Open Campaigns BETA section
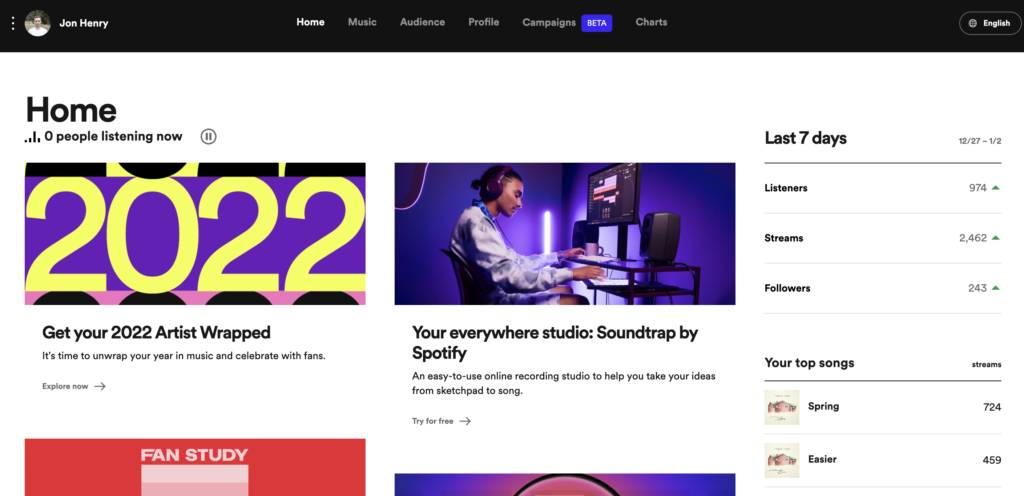Image resolution: width=1024 pixels, height=496 pixels. [567, 23]
